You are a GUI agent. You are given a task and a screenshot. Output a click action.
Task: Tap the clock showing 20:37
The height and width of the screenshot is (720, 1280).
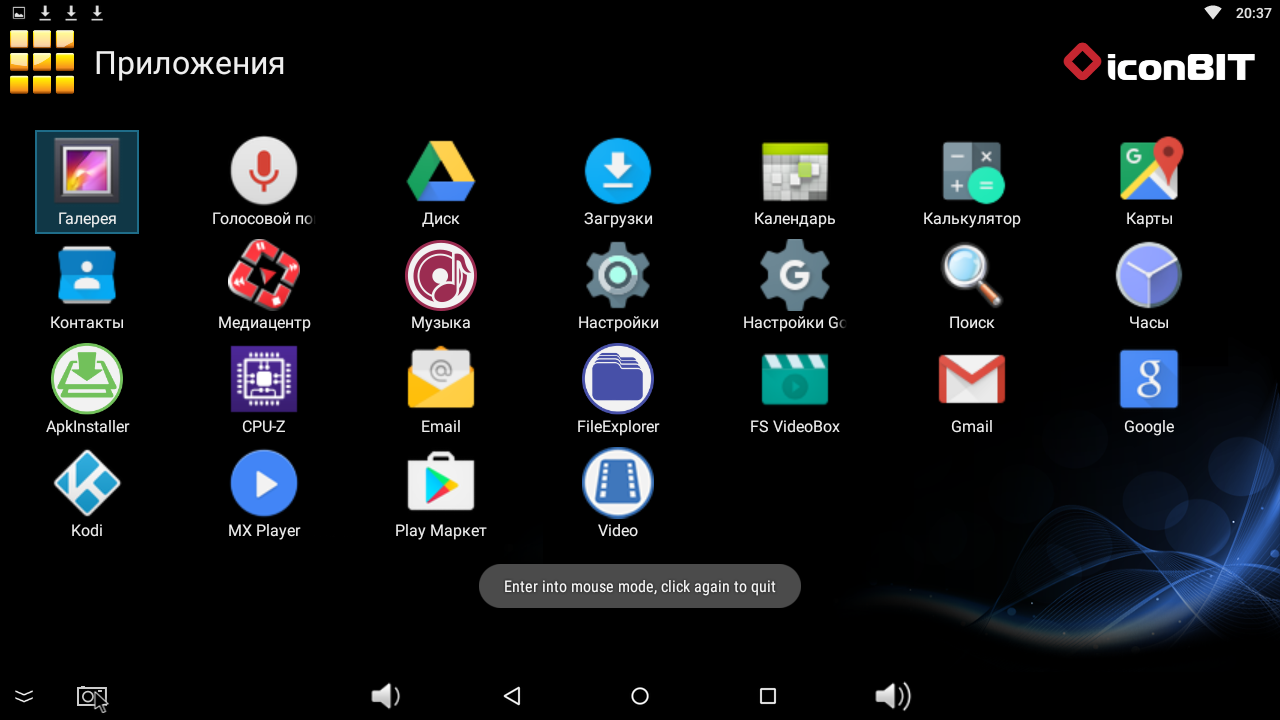point(1253,13)
